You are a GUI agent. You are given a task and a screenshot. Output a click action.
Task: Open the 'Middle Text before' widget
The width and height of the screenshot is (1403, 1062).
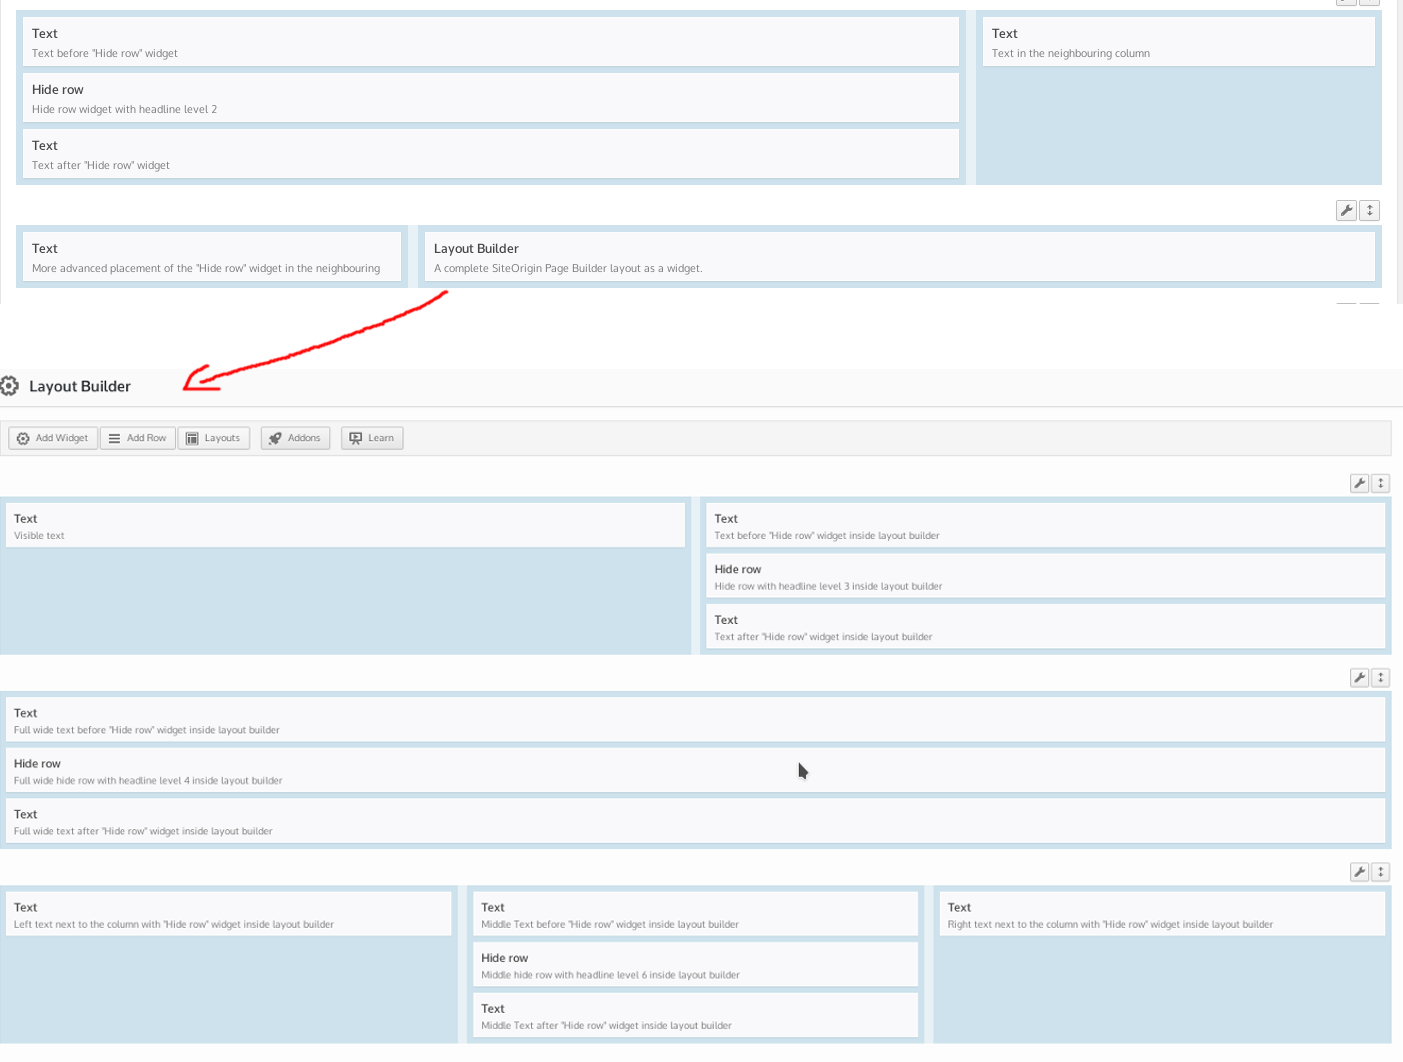coord(695,914)
